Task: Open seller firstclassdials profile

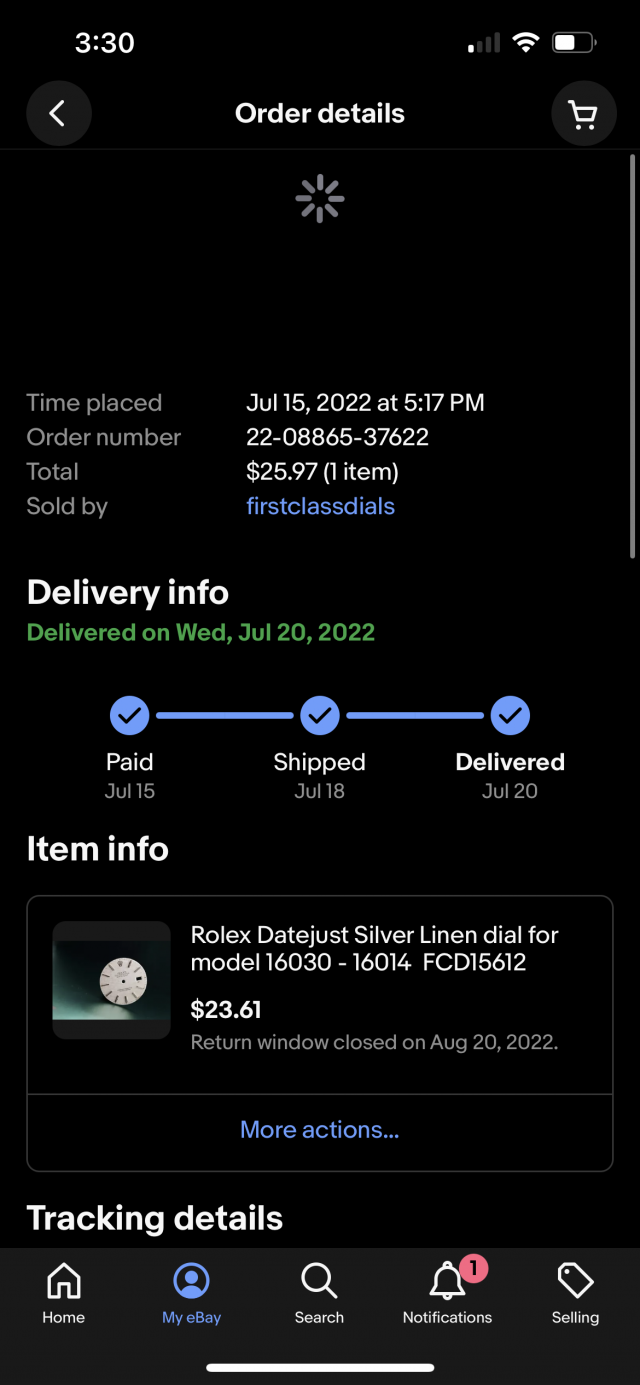Action: coord(320,506)
